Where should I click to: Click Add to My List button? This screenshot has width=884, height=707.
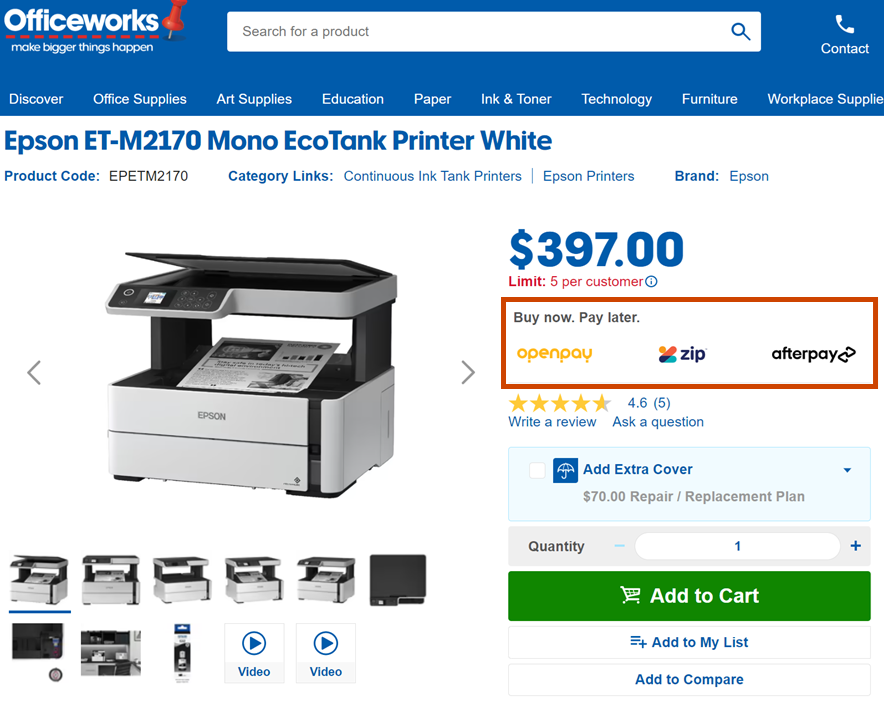(x=689, y=642)
